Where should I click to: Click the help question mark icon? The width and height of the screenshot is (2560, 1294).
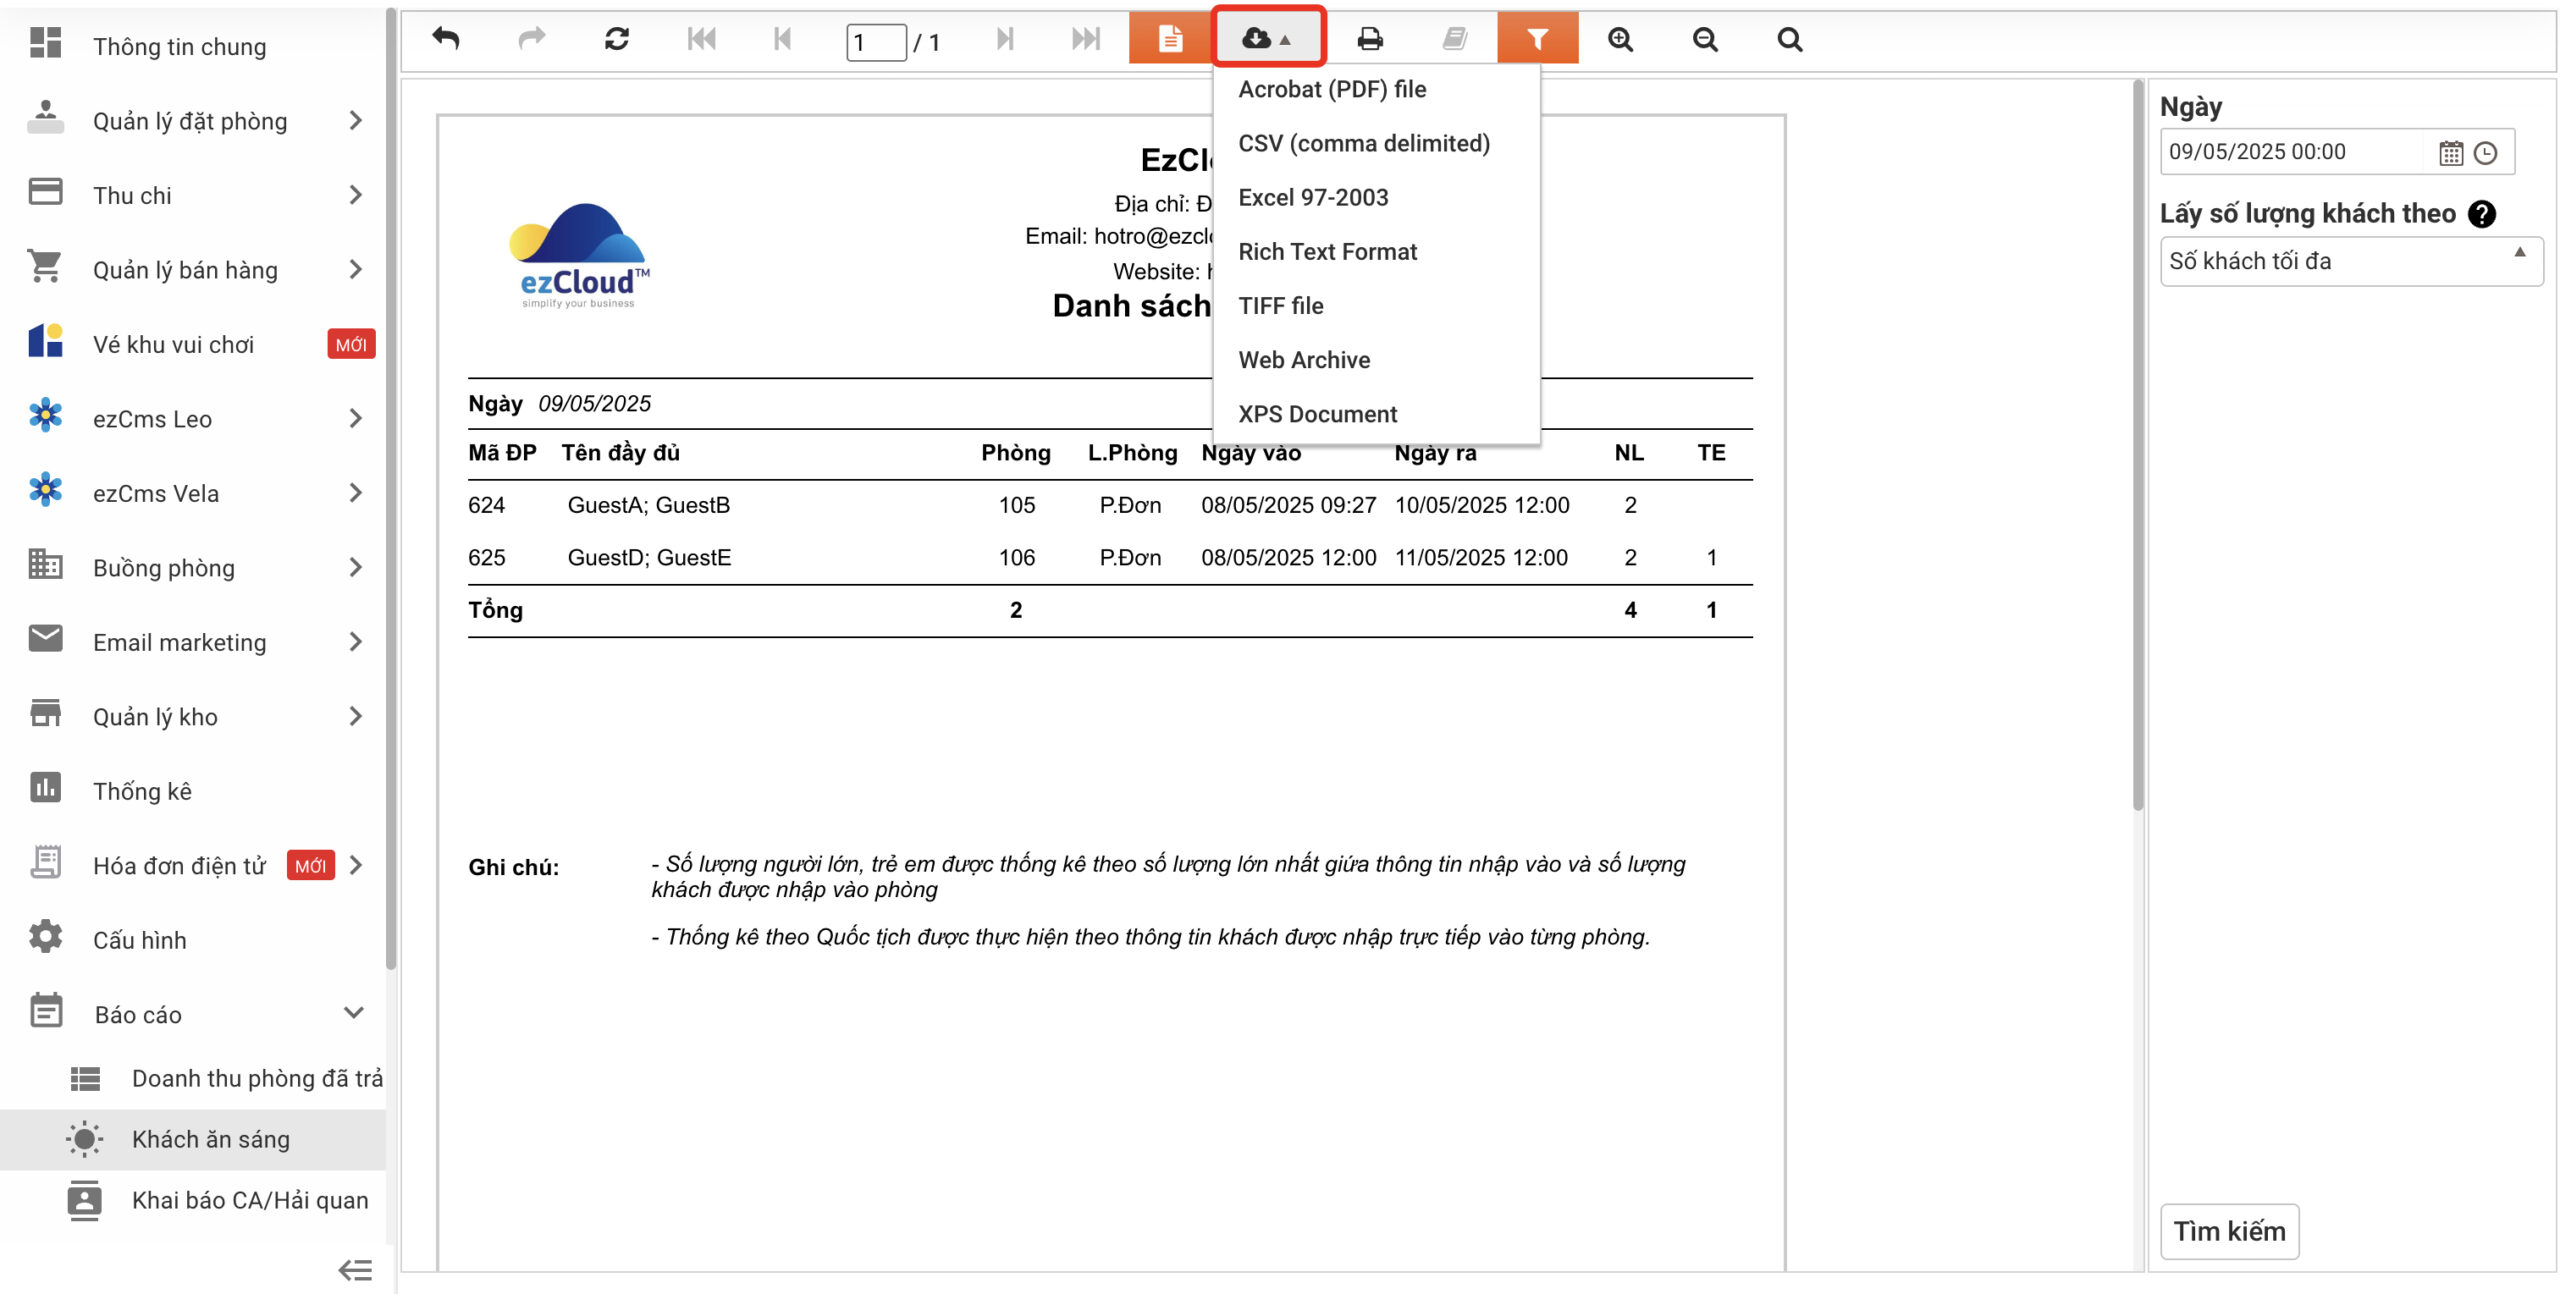point(2482,213)
